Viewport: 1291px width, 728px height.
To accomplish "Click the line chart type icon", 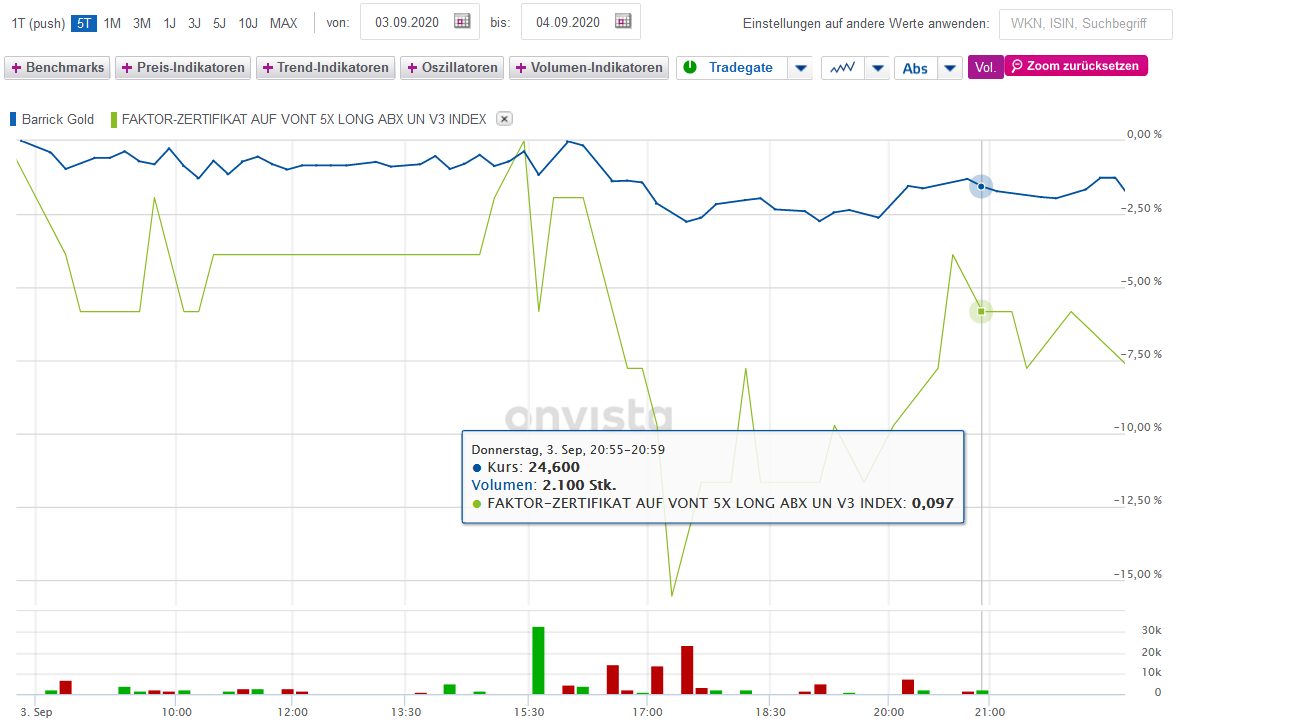I will [842, 68].
